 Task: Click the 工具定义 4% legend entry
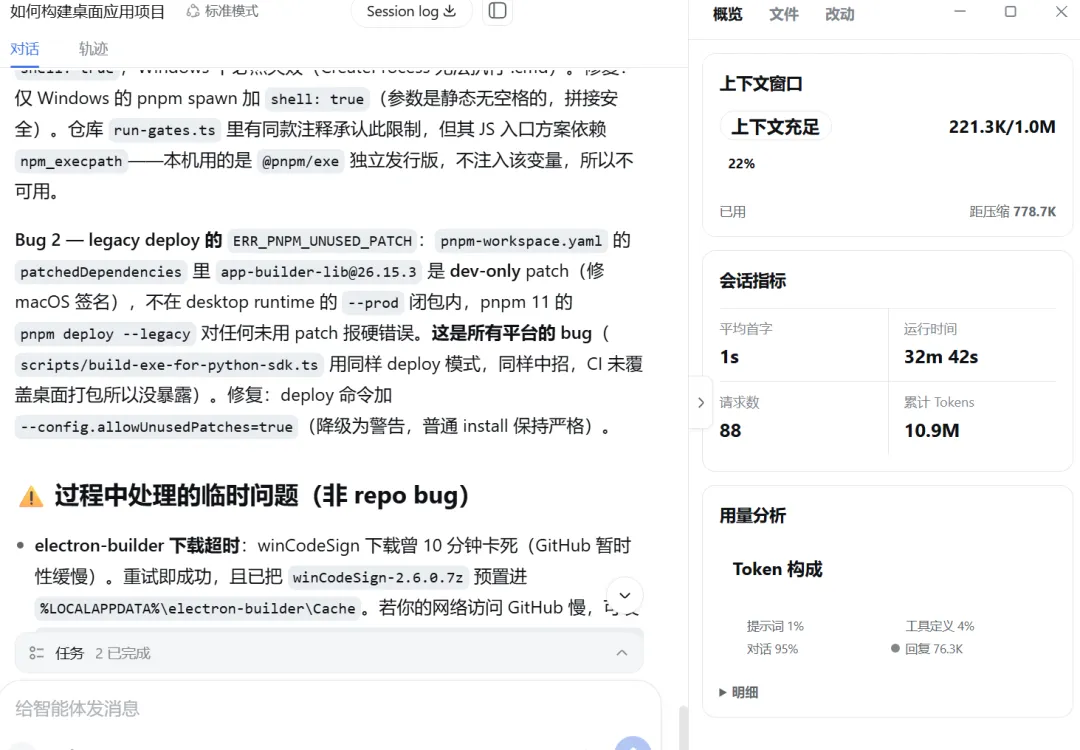pos(939,626)
